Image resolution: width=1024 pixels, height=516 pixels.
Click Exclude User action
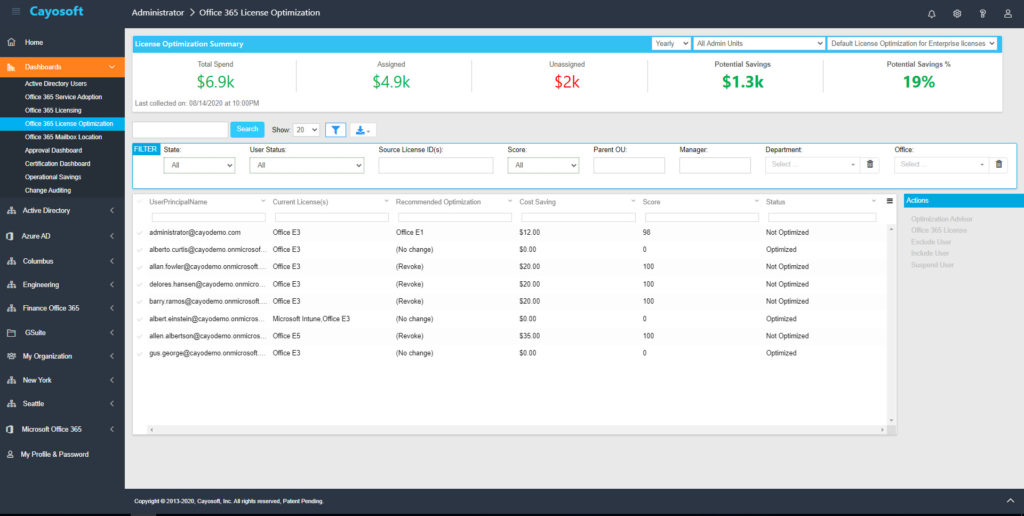pos(930,242)
